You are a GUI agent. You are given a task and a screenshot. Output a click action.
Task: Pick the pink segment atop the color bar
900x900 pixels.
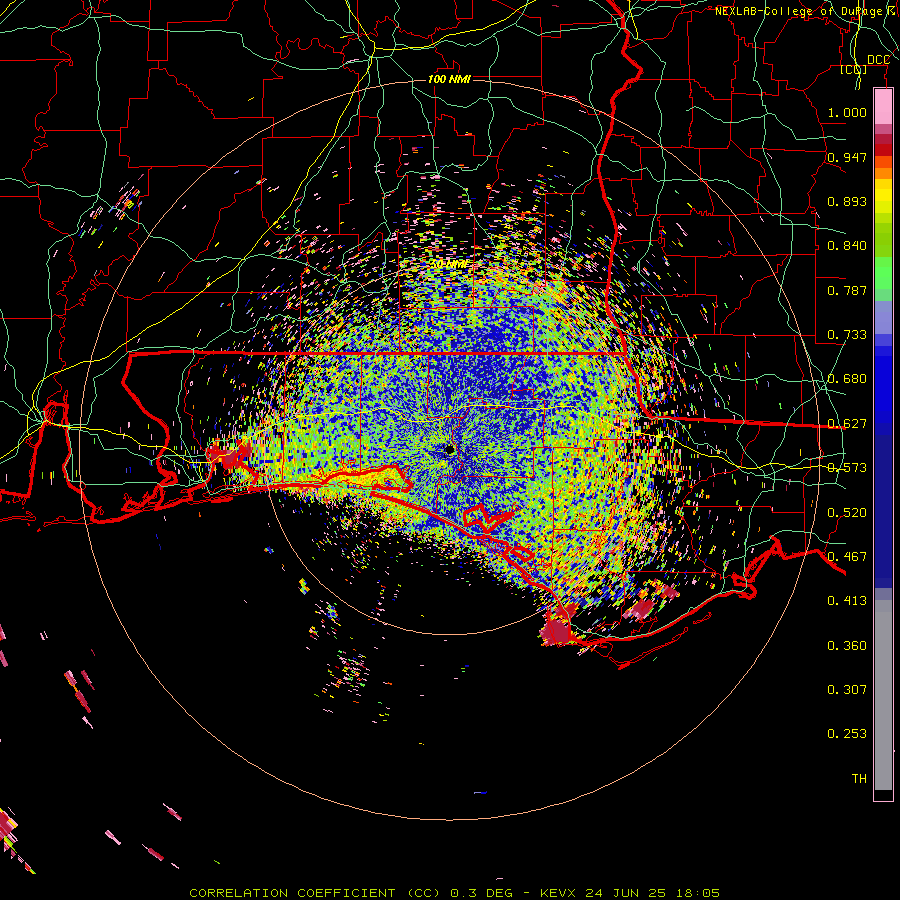(x=883, y=107)
